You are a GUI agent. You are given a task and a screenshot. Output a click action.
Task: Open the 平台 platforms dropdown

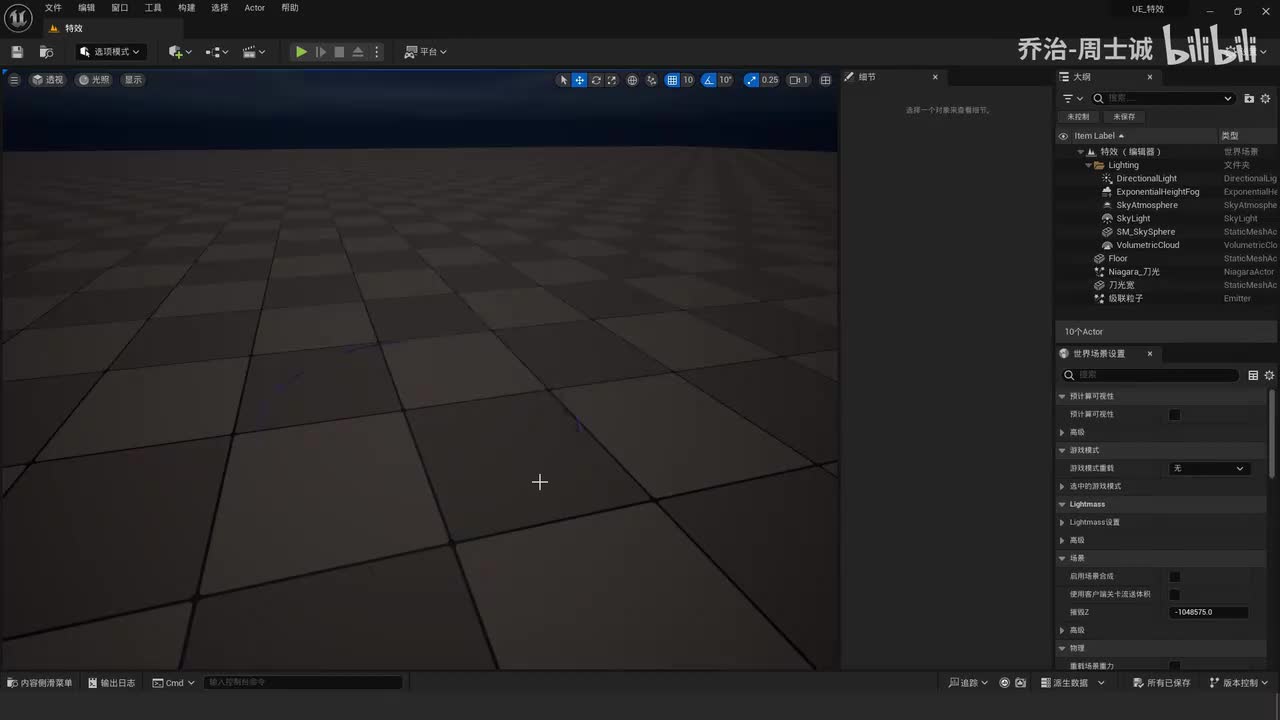pos(426,52)
